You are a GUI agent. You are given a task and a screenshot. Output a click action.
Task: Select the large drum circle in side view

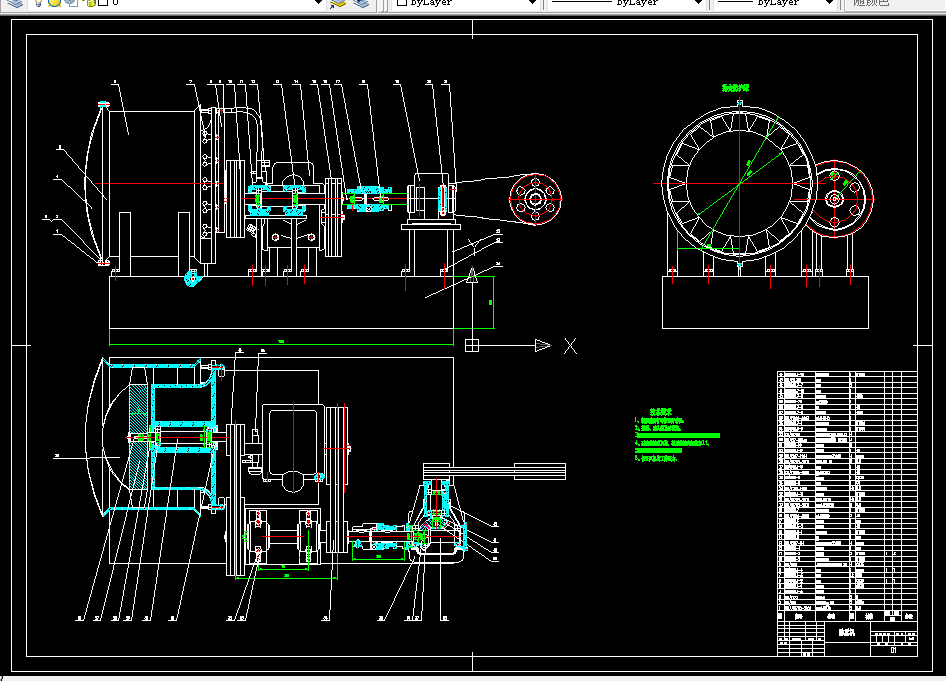pos(740,183)
